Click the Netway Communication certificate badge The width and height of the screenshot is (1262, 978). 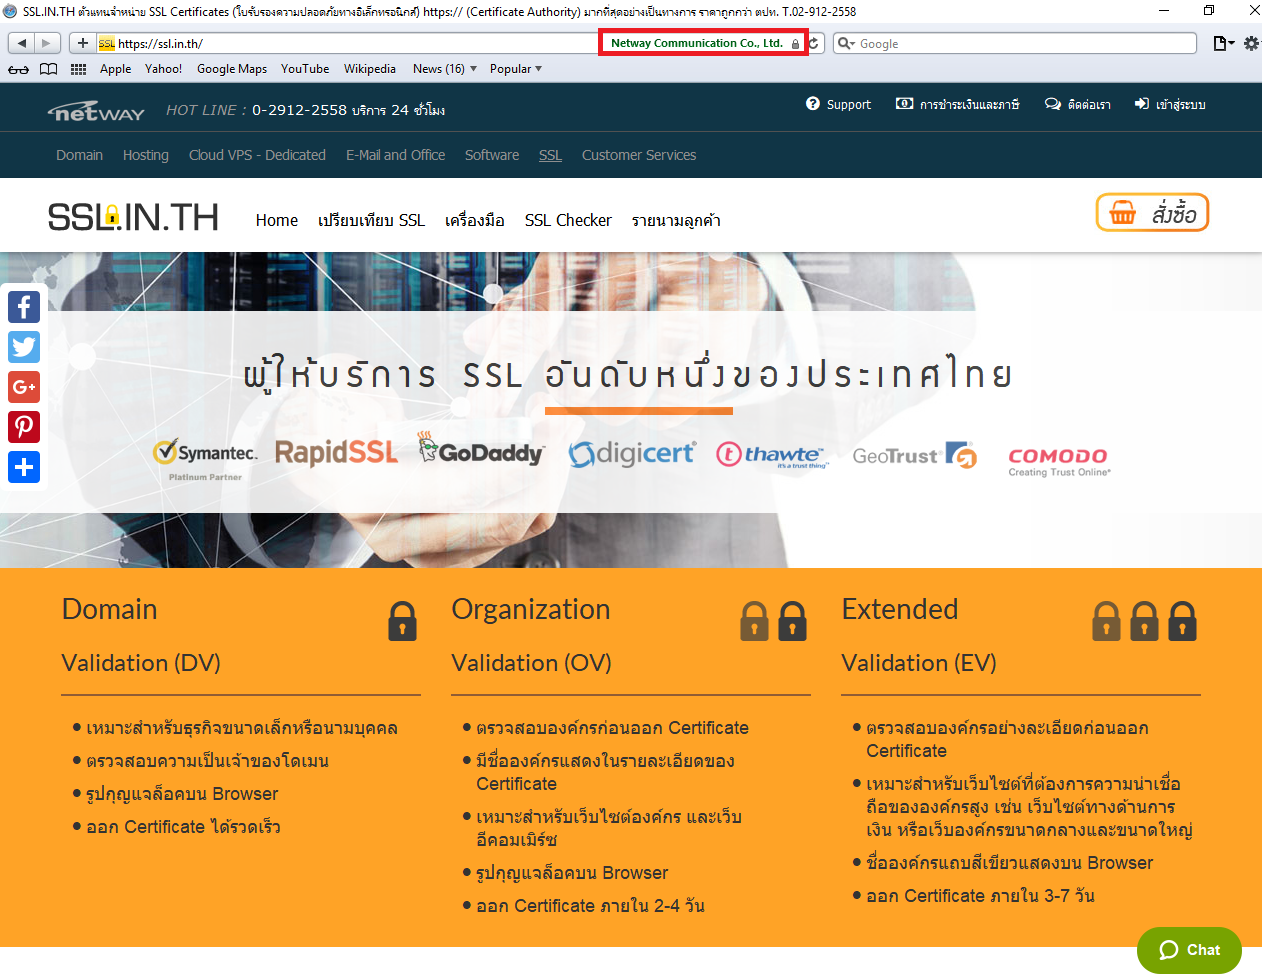(x=703, y=43)
